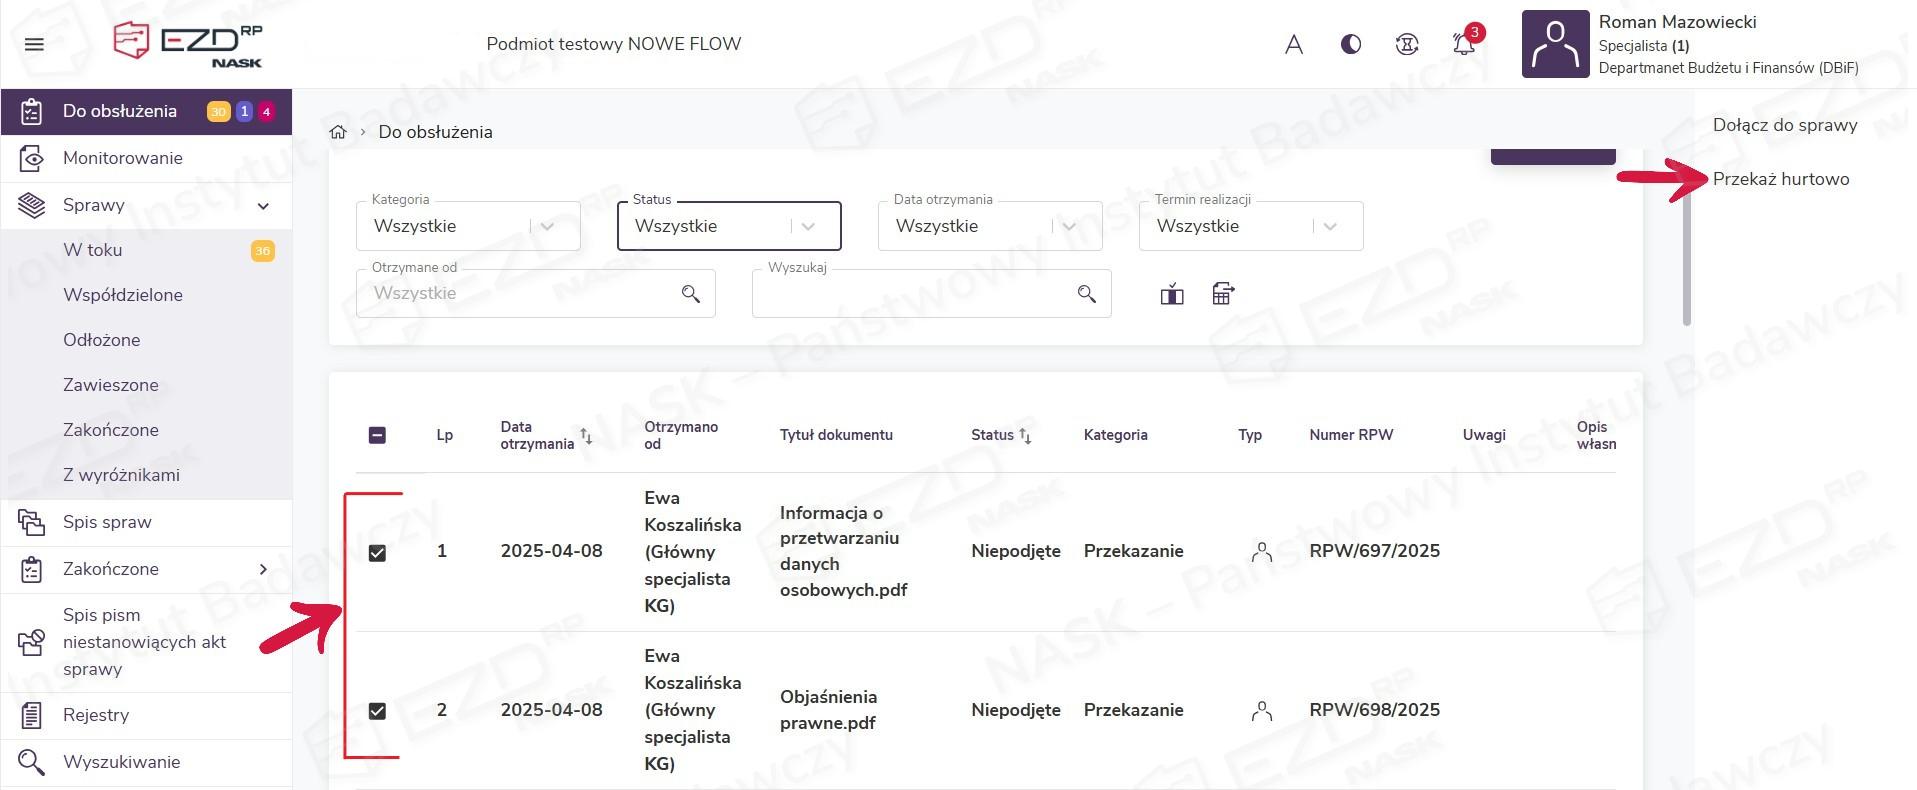Click the table export icon beside search
1917x790 pixels.
[x=1222, y=293]
